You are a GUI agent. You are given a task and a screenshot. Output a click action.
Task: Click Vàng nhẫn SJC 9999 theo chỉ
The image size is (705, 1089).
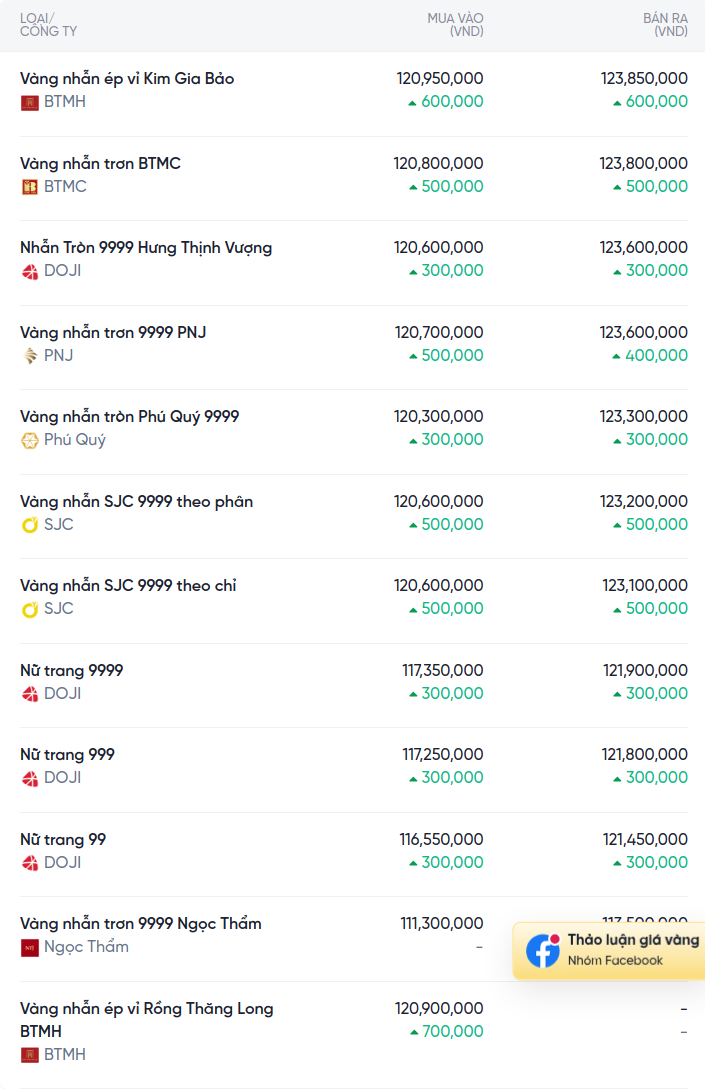(x=128, y=586)
